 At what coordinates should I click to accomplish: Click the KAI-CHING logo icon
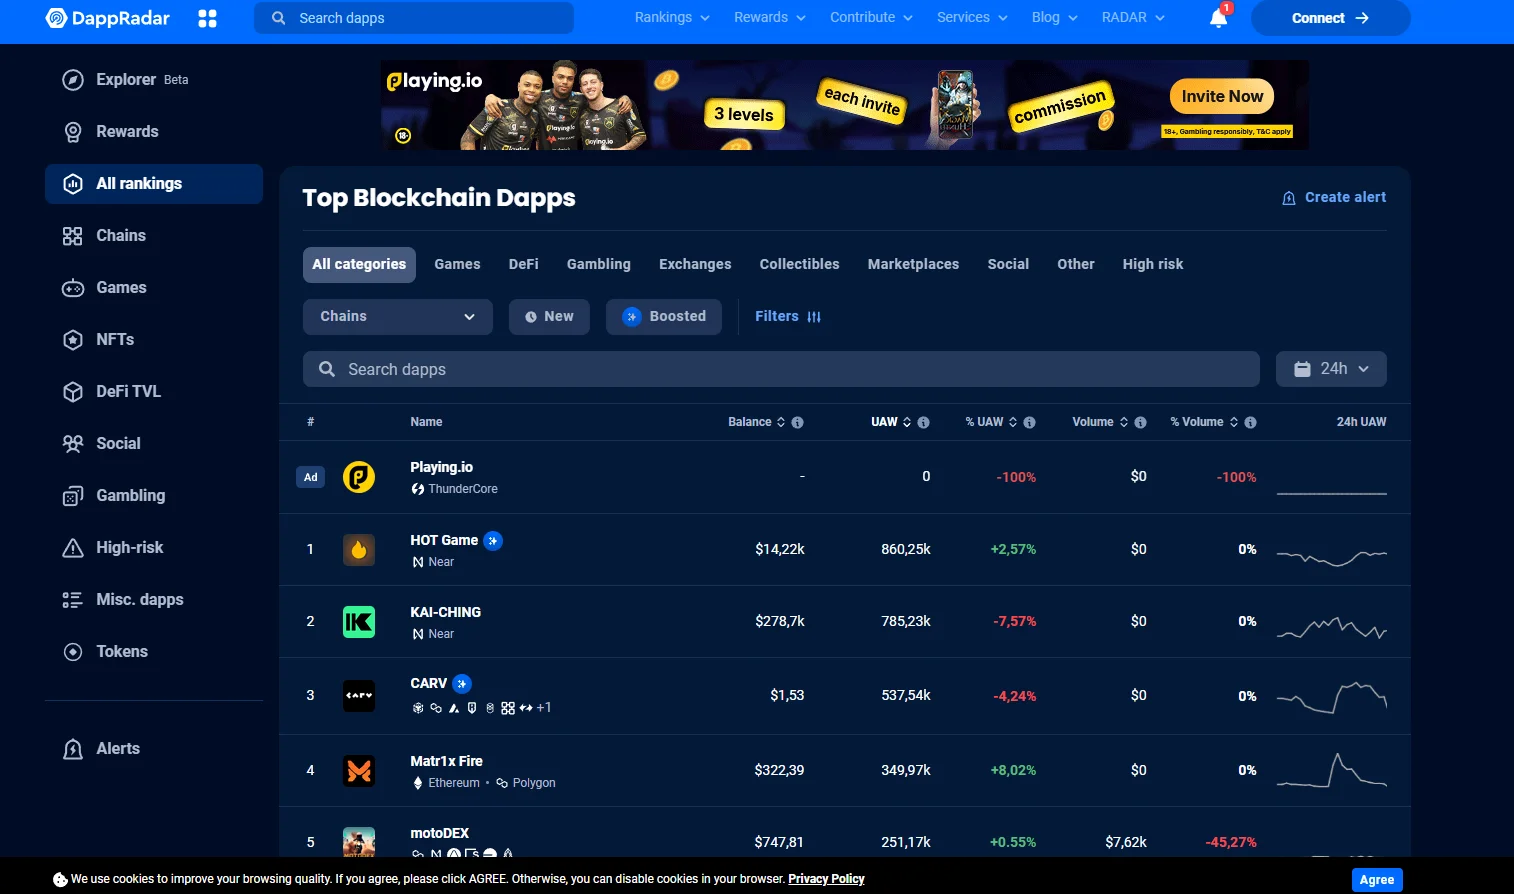coord(359,622)
